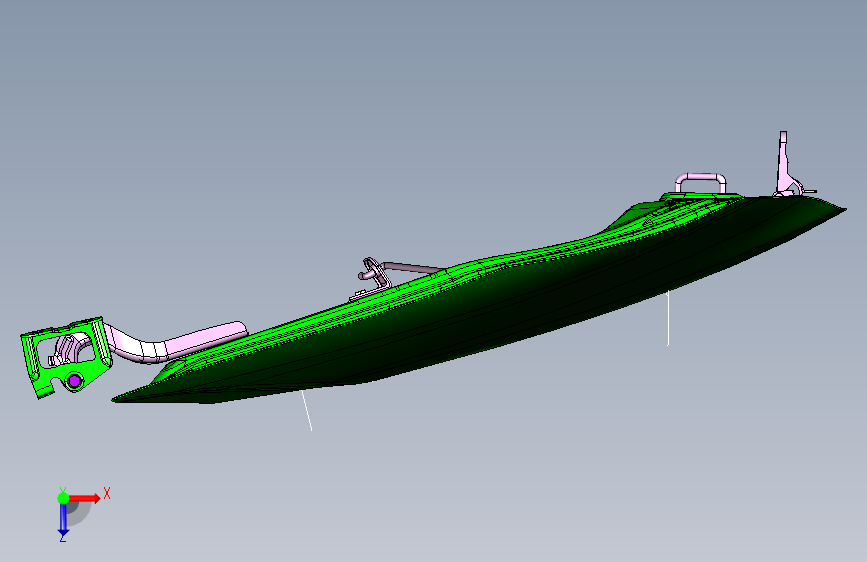Click the red X axis arrow on triad

[x=84, y=498]
